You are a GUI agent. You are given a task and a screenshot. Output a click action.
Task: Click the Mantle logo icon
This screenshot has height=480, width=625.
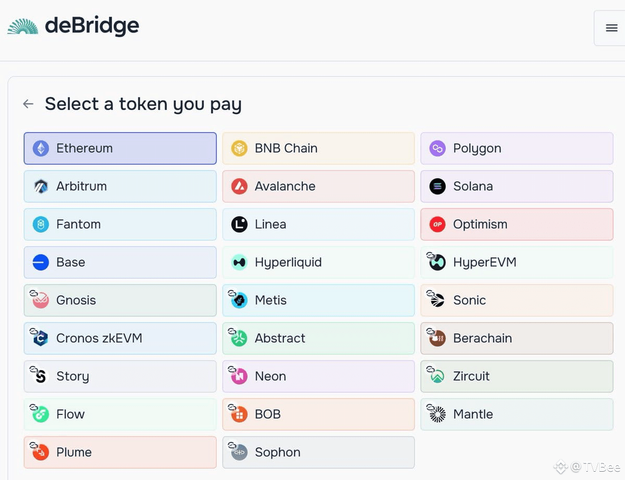[437, 414]
